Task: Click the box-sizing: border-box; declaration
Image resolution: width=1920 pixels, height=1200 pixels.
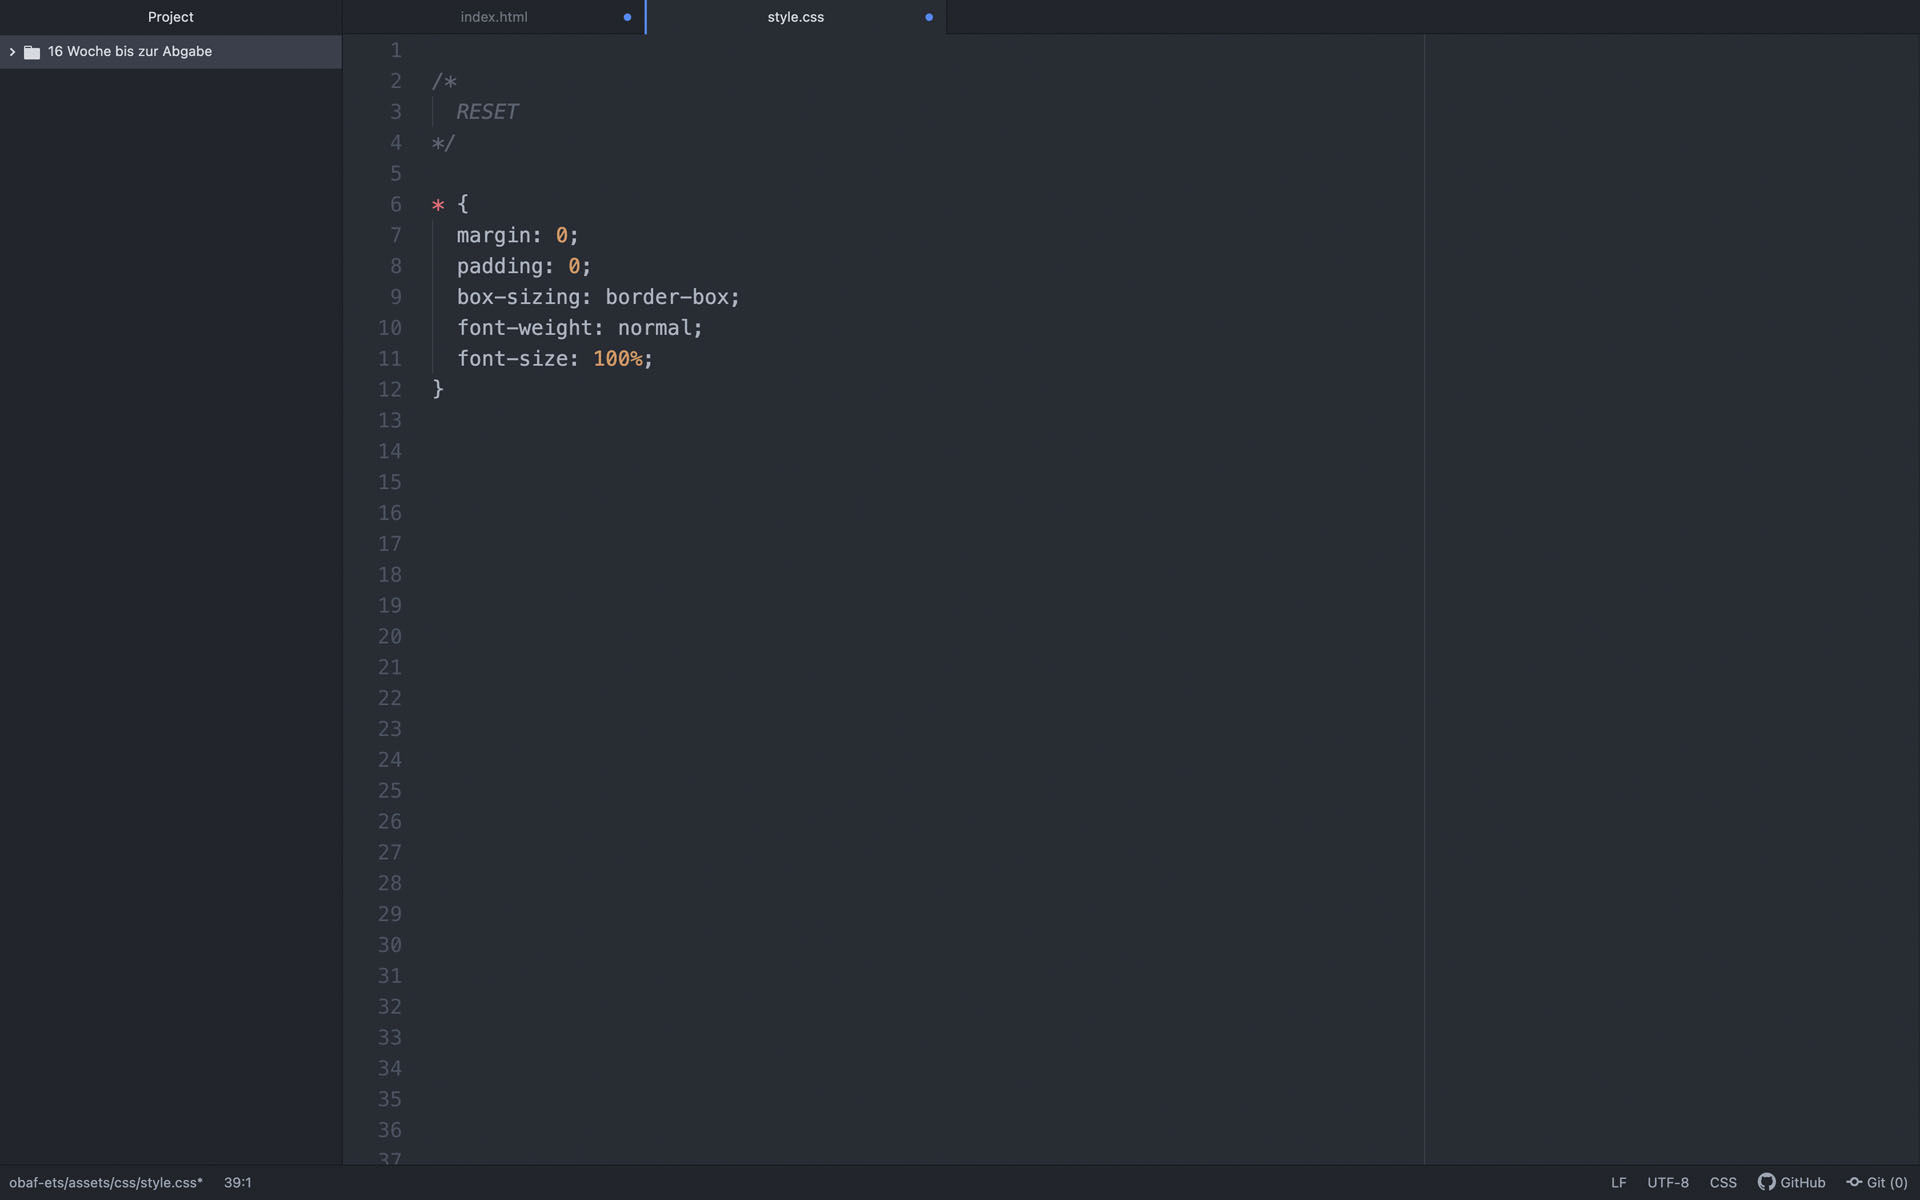Action: [x=598, y=298]
